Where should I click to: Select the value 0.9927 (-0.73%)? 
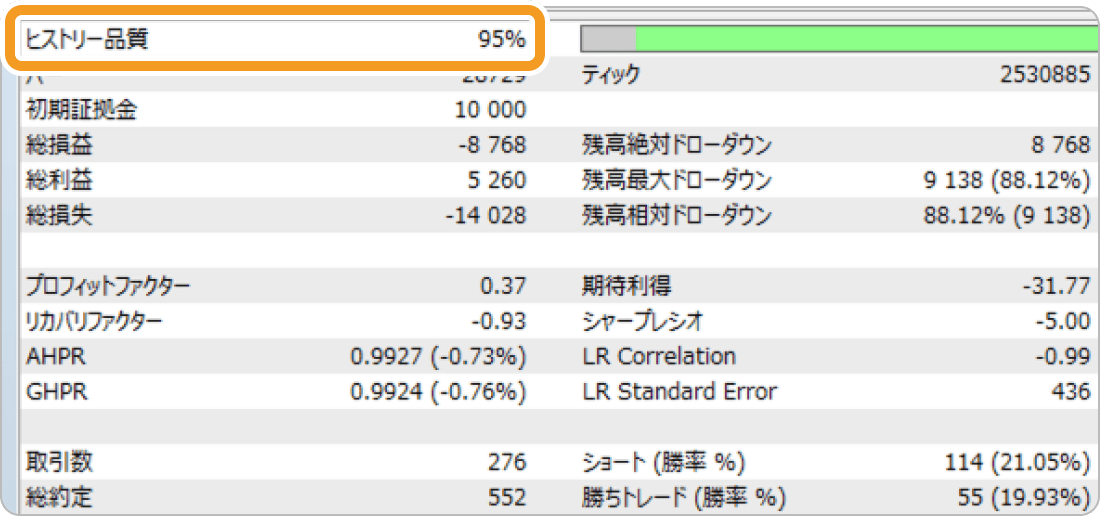pyautogui.click(x=438, y=356)
